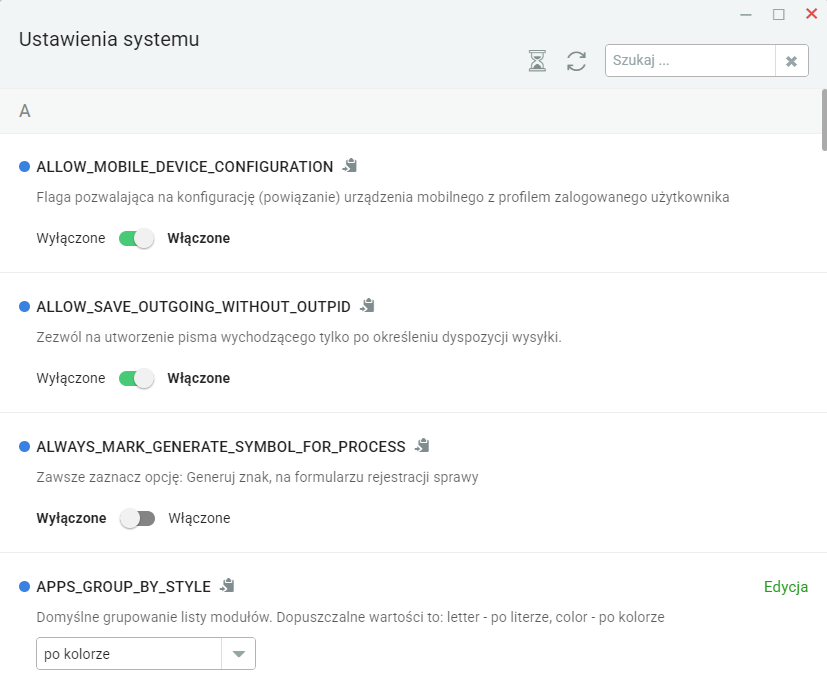Screen dimensions: 827x689
Task: Select the ALWAYS_MARK_GENERATE_SYMBOL_FOR_PROCESS setting name
Action: click(x=221, y=447)
